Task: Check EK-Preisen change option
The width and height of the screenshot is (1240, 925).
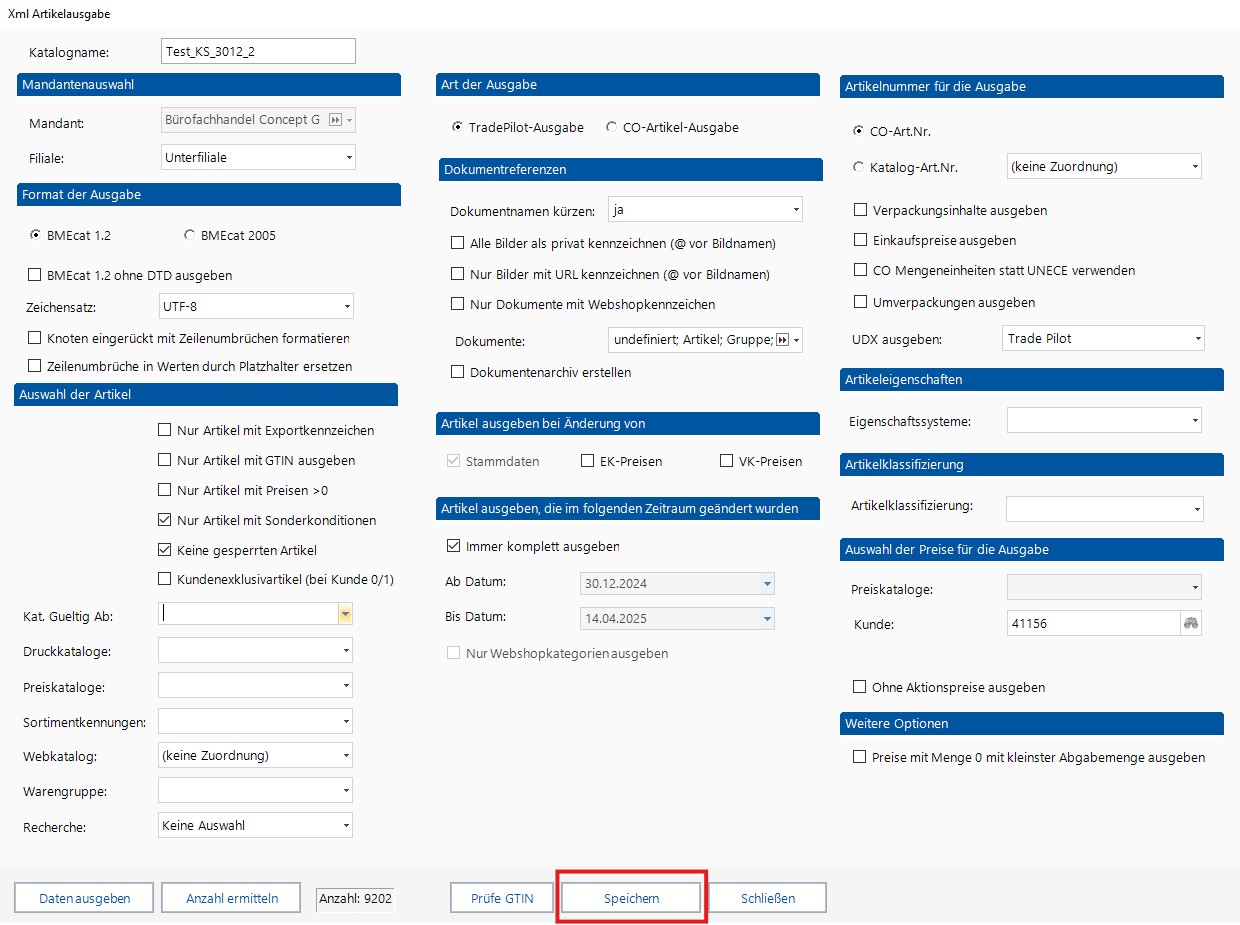Action: point(588,461)
